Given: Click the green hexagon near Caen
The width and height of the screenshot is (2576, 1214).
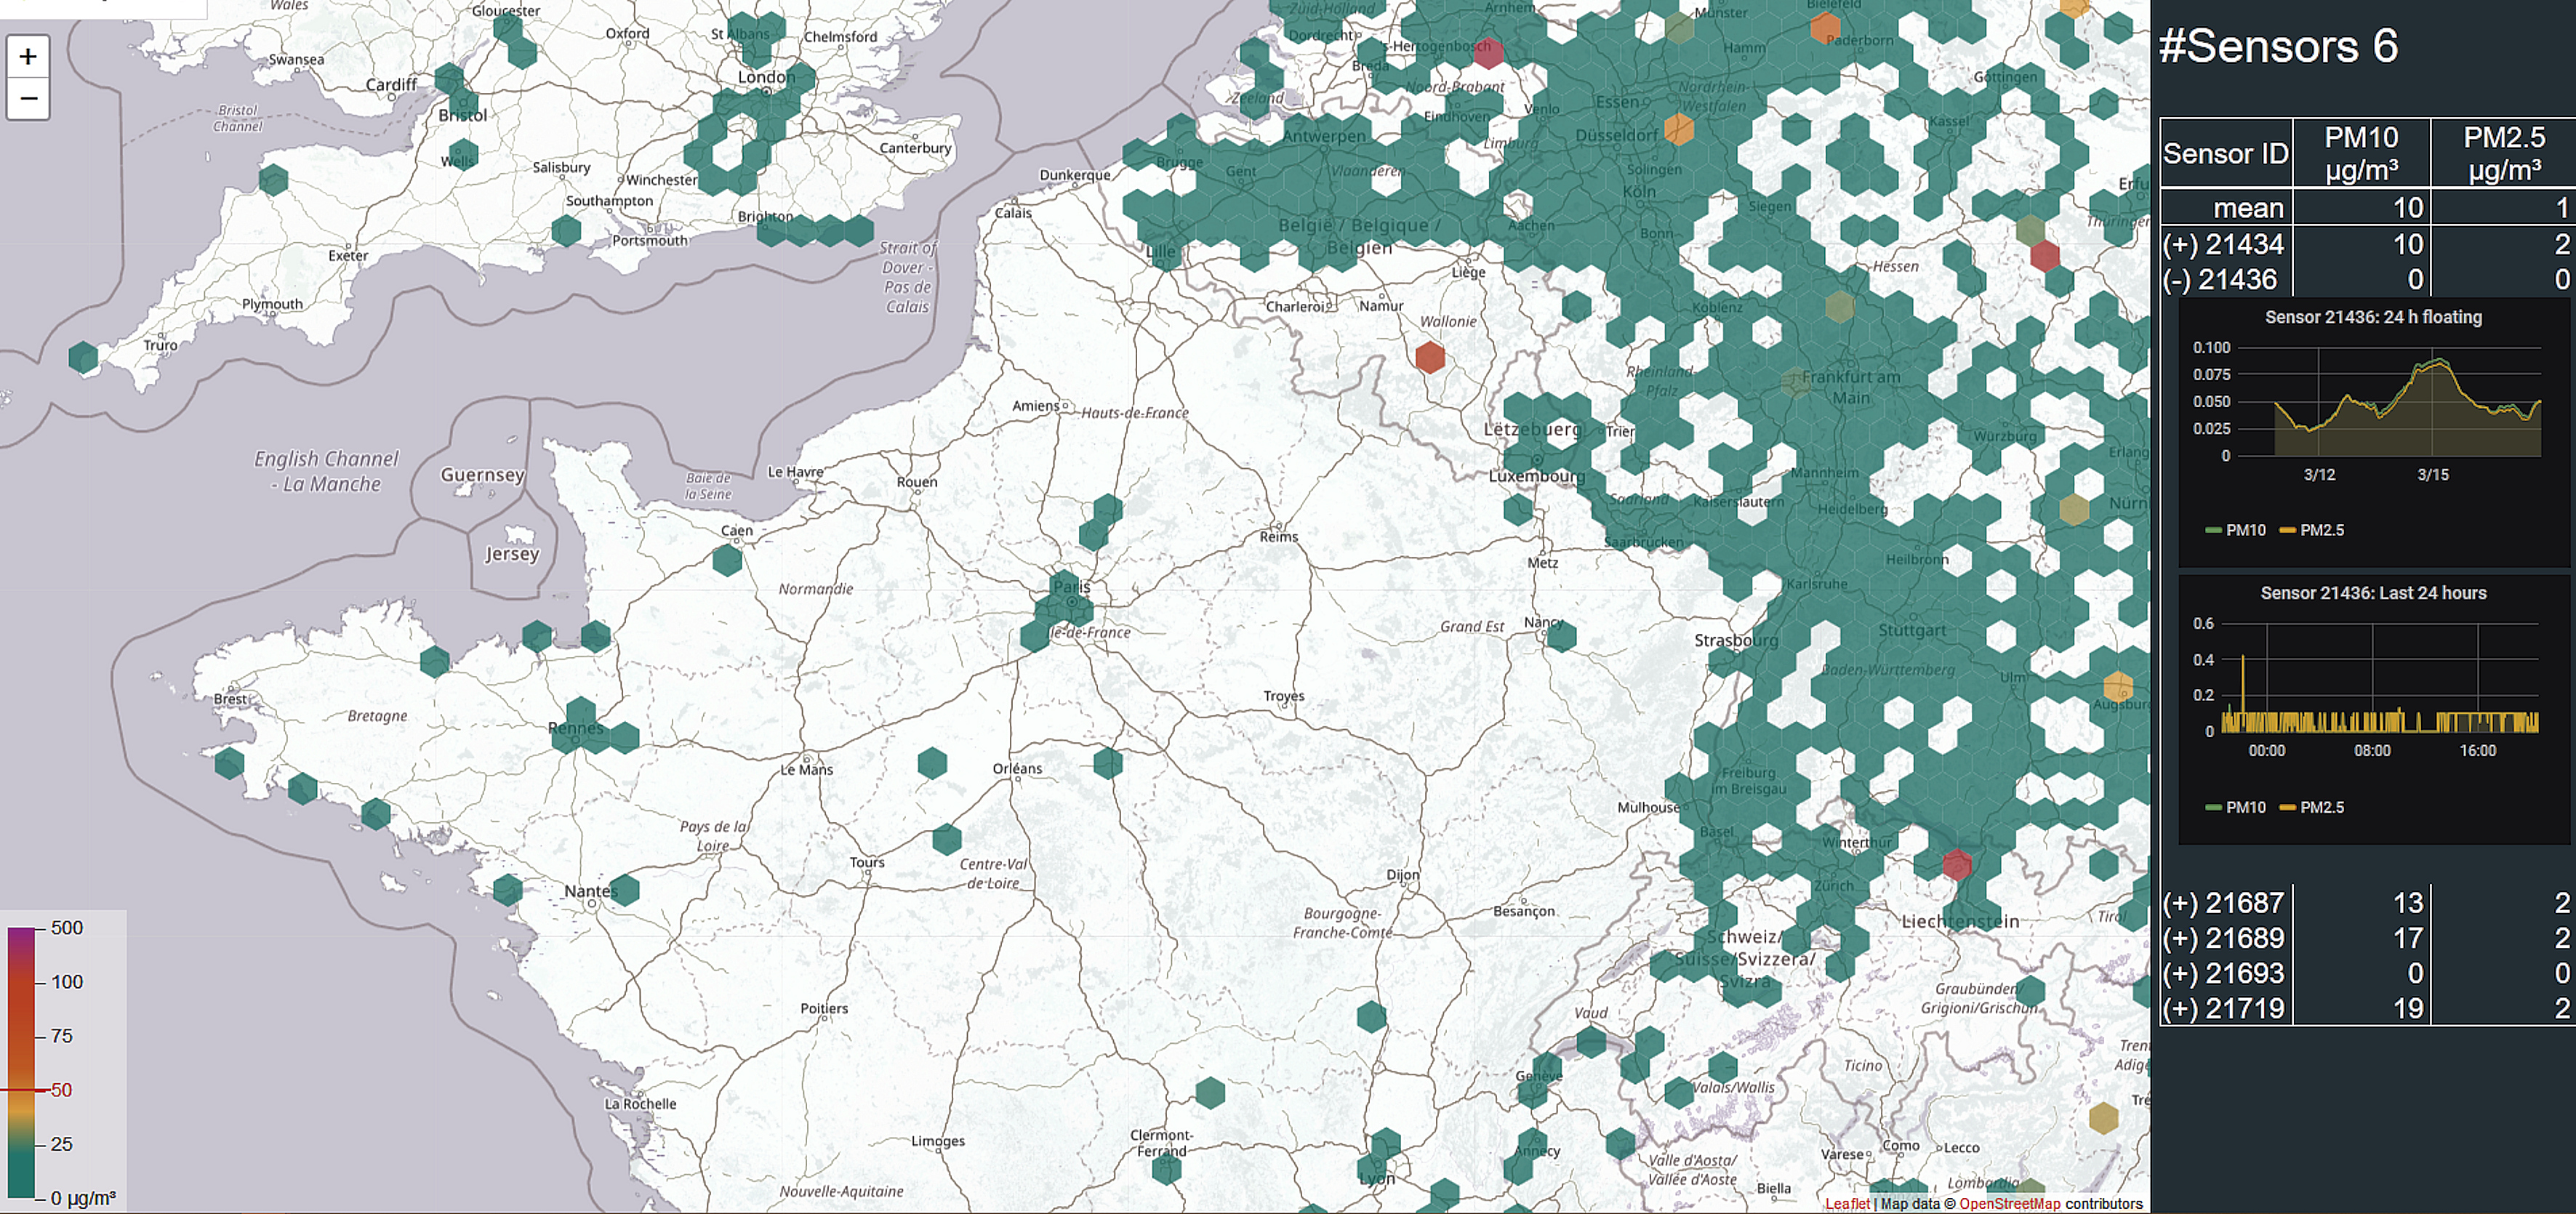Looking at the screenshot, I should 727,560.
